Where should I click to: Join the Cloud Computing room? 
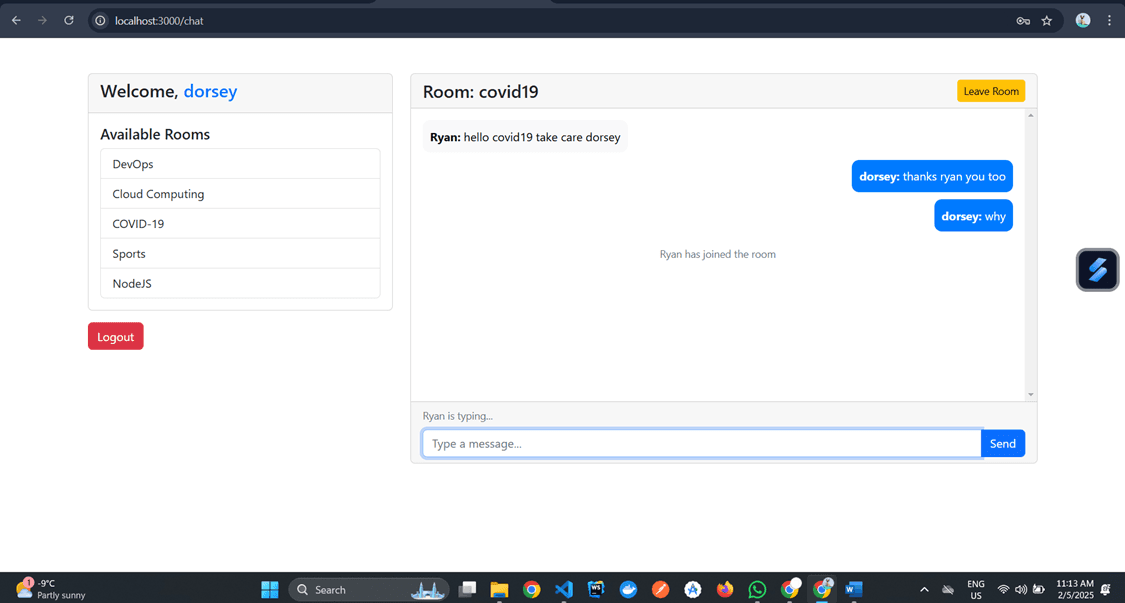(x=240, y=194)
